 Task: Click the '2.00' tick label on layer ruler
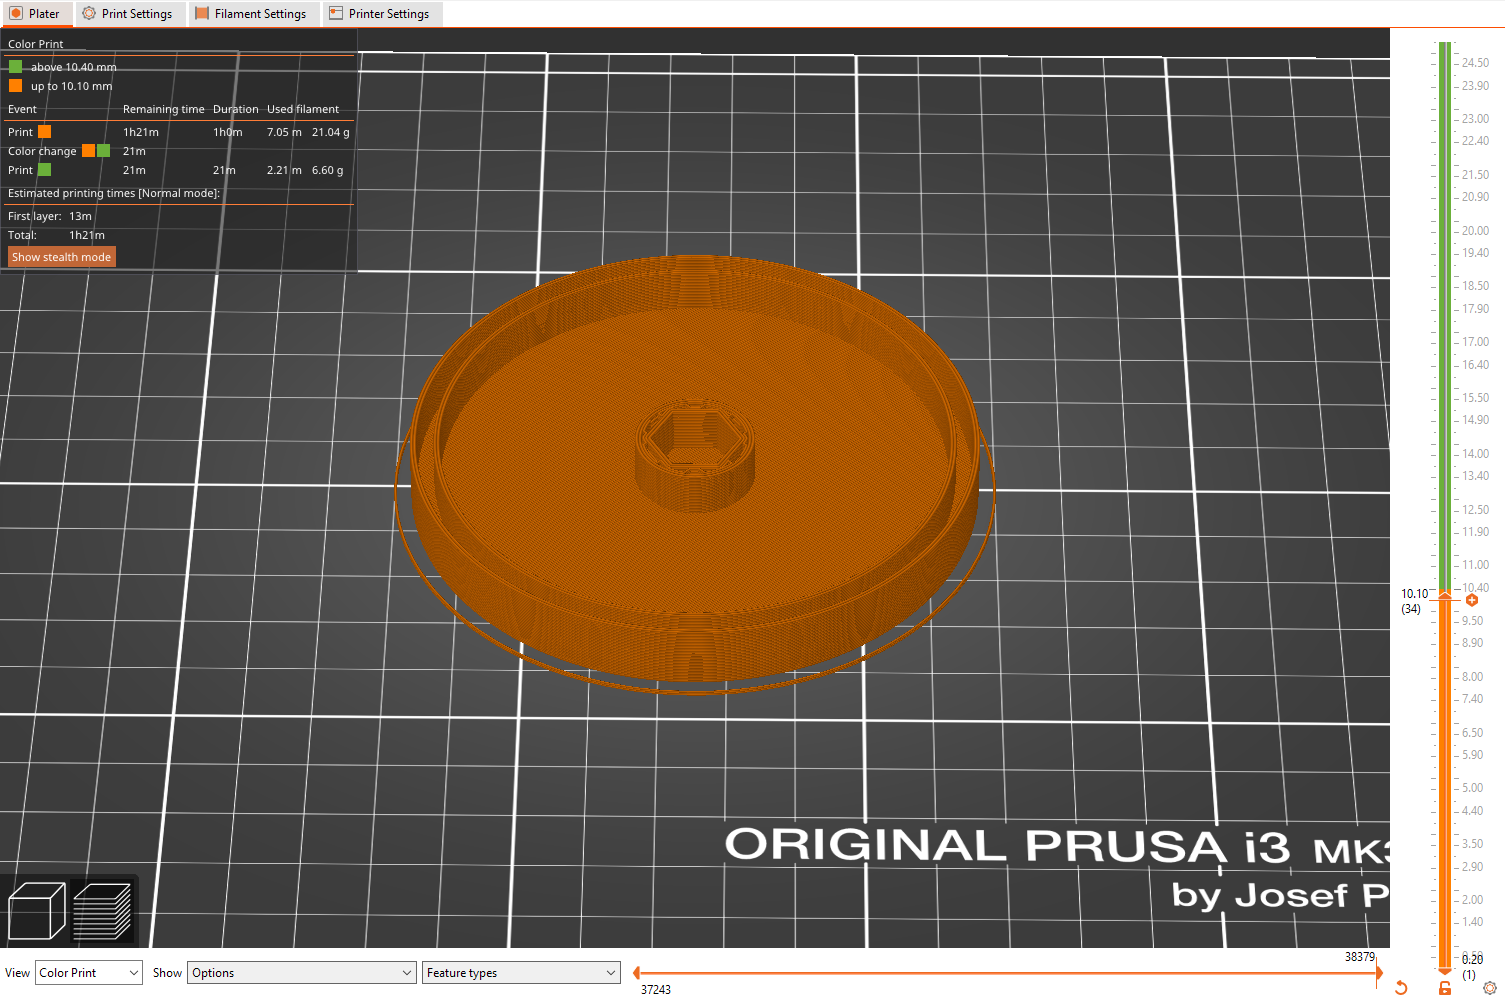[1472, 900]
